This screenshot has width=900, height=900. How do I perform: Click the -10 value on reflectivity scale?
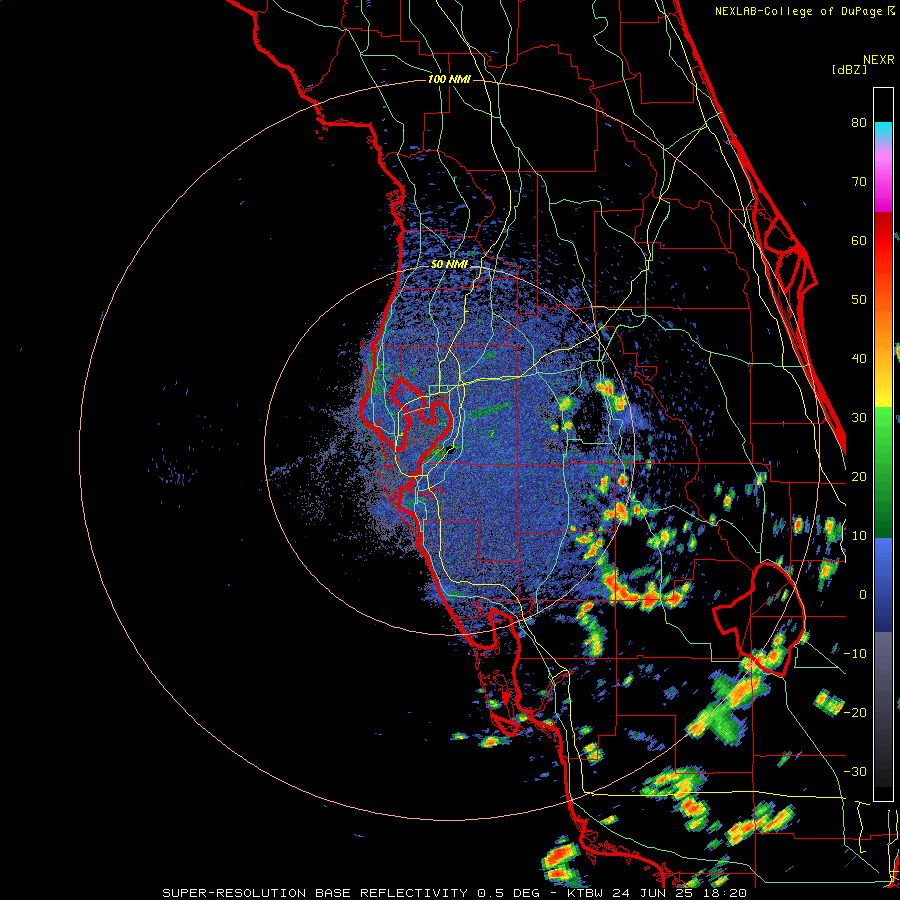pos(855,654)
